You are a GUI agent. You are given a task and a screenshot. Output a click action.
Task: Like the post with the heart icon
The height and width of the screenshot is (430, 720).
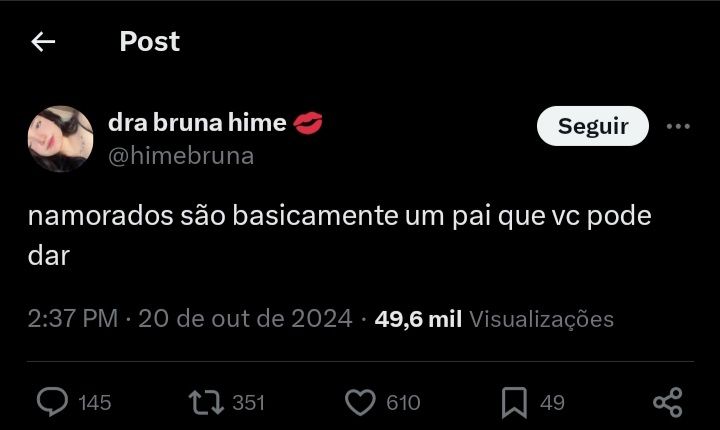coord(360,402)
